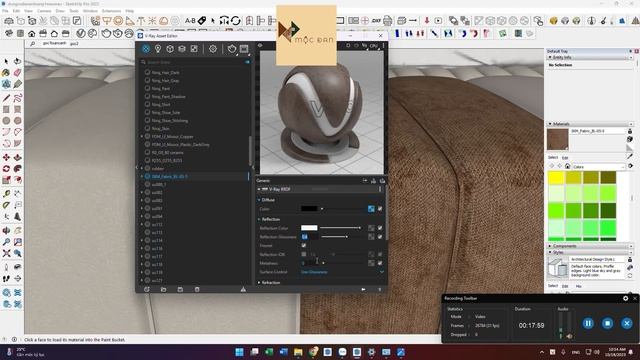Select the Zoom magnifier tool
The image size is (640, 360).
(x=6, y=242)
